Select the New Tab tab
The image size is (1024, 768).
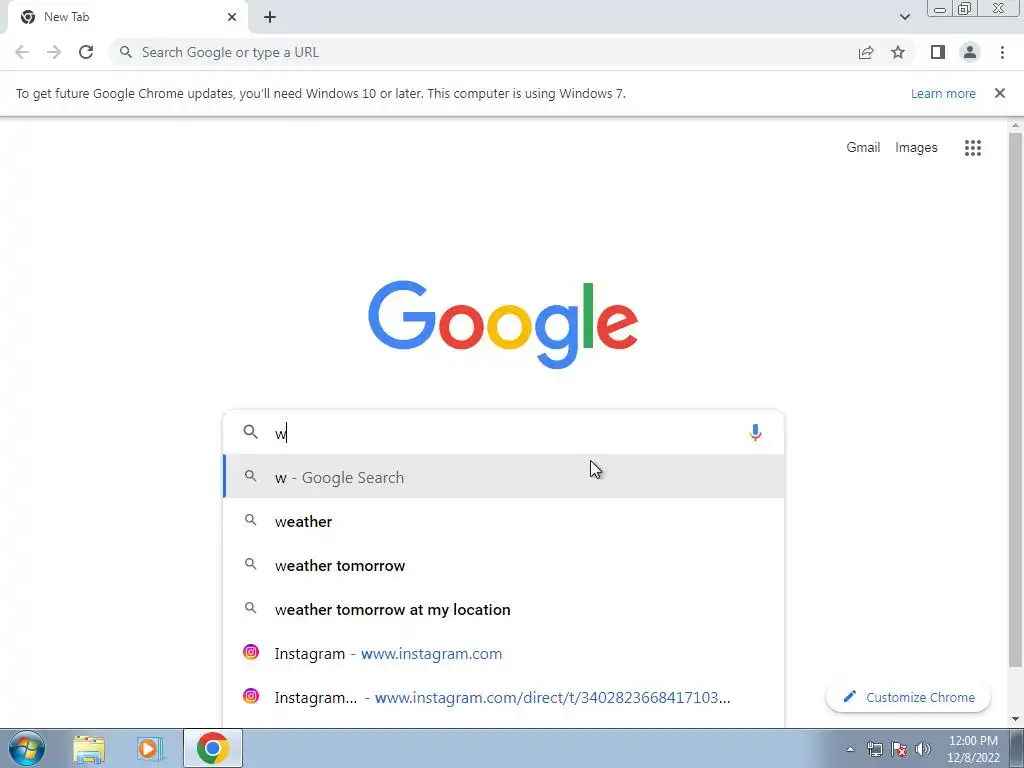click(127, 18)
